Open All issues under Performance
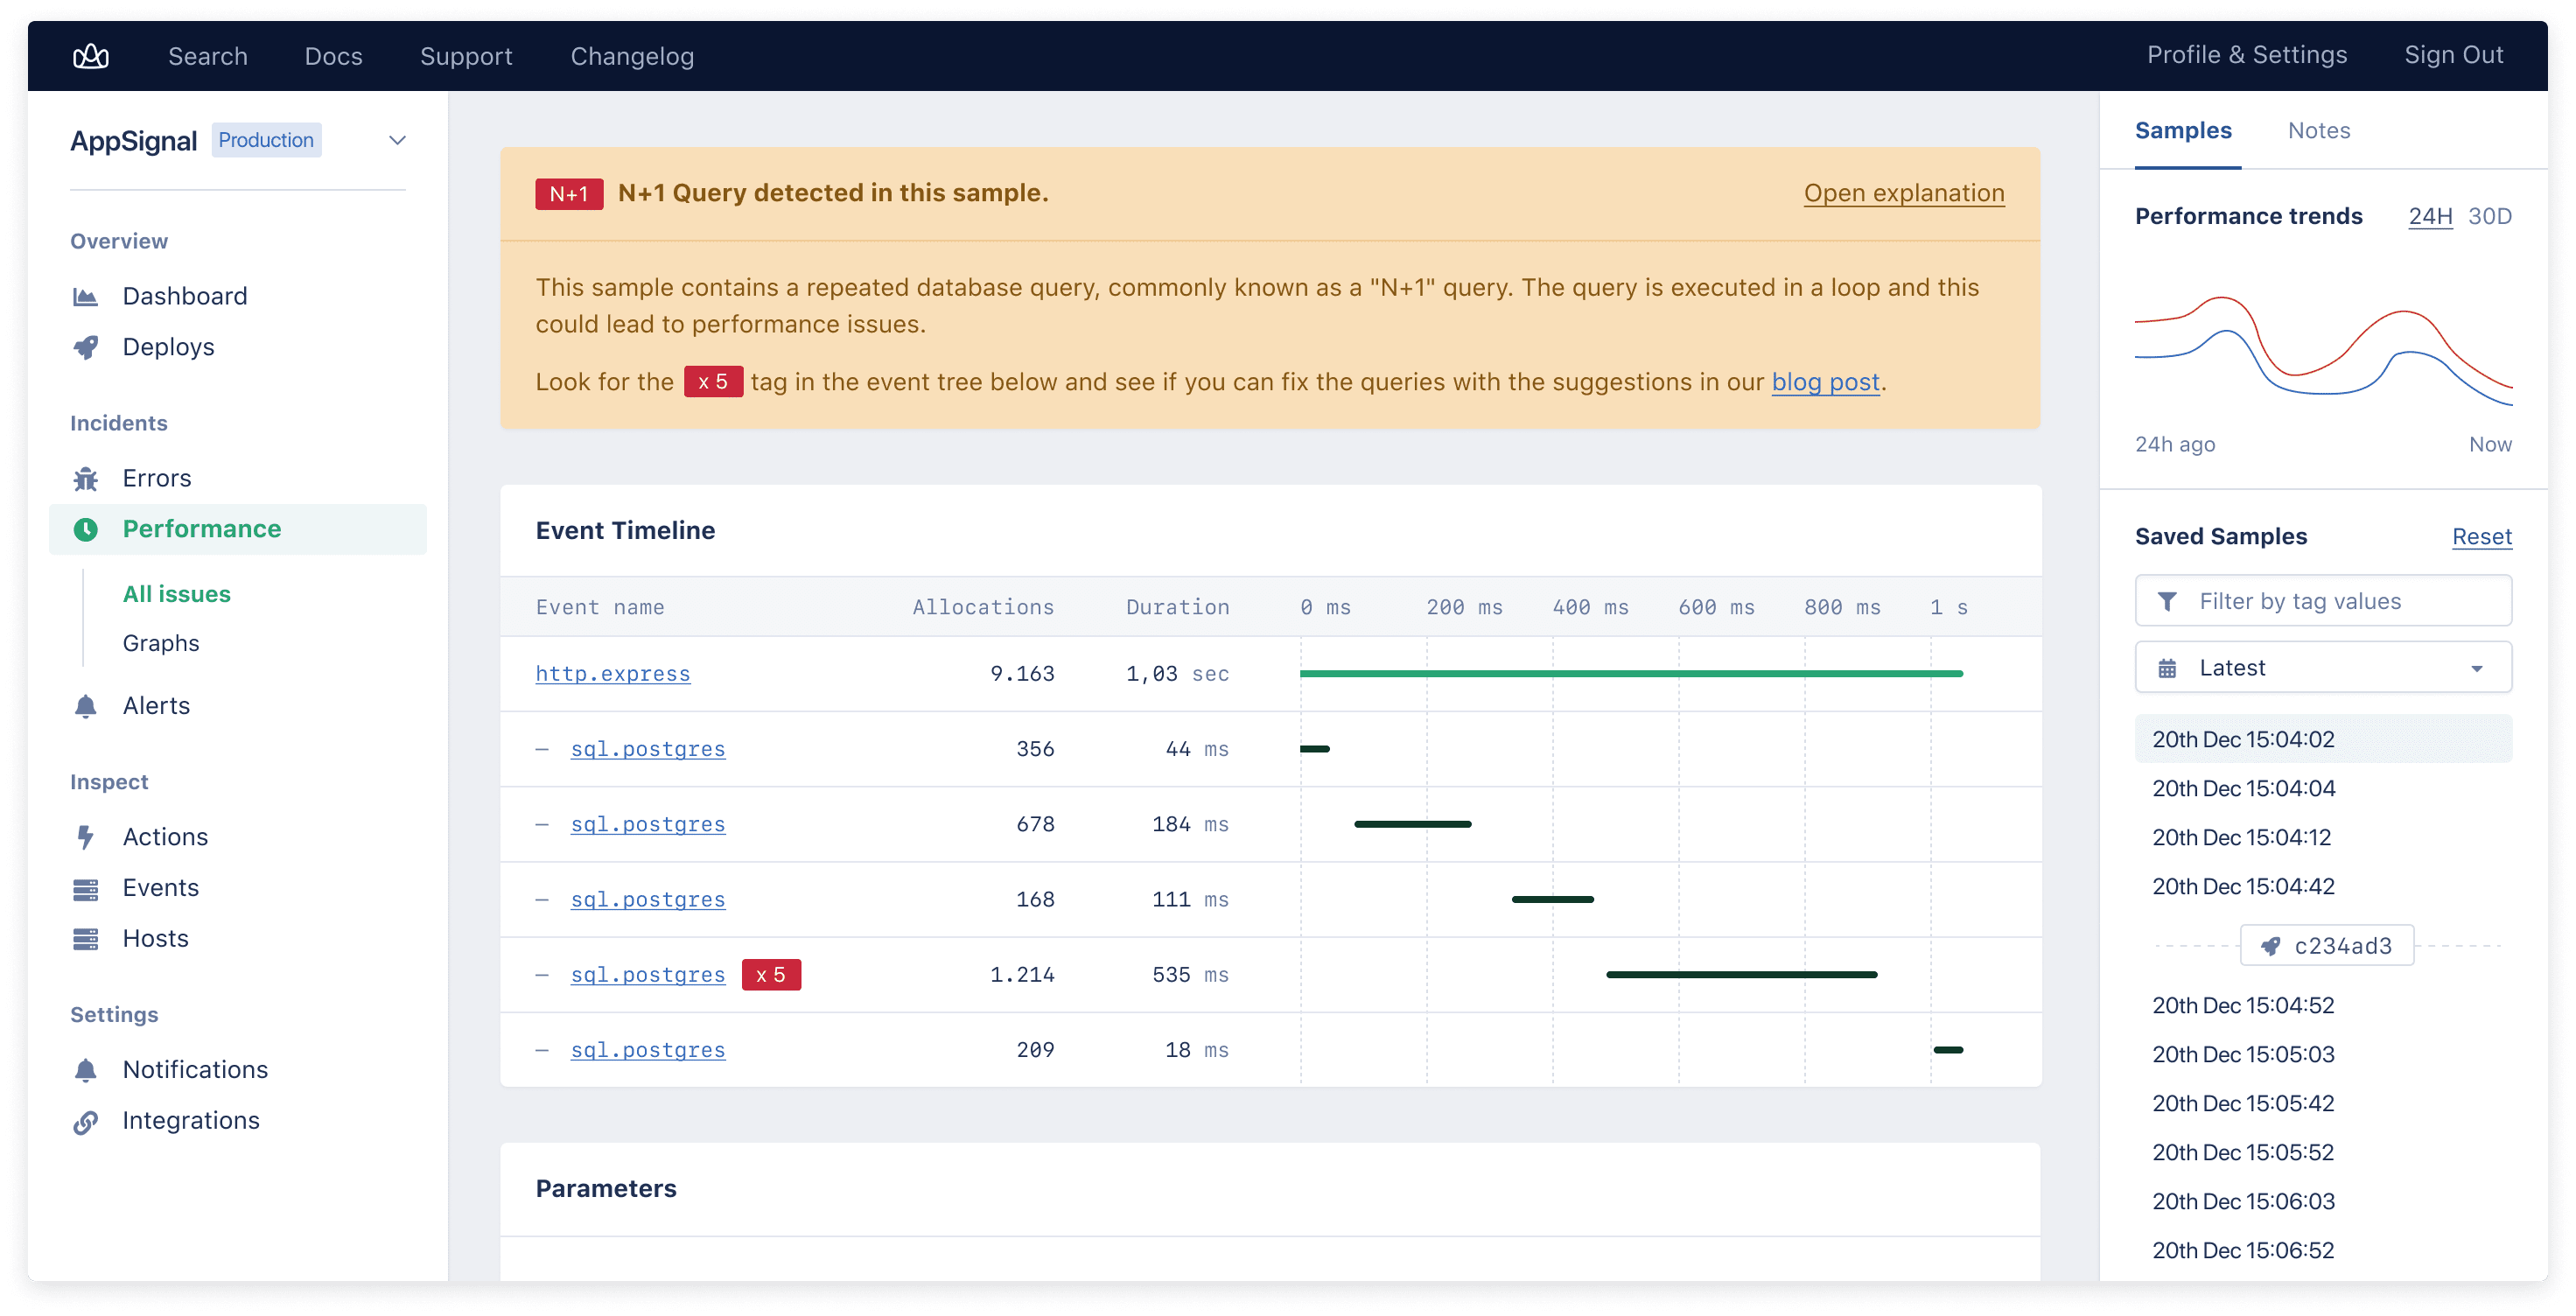 [x=176, y=594]
